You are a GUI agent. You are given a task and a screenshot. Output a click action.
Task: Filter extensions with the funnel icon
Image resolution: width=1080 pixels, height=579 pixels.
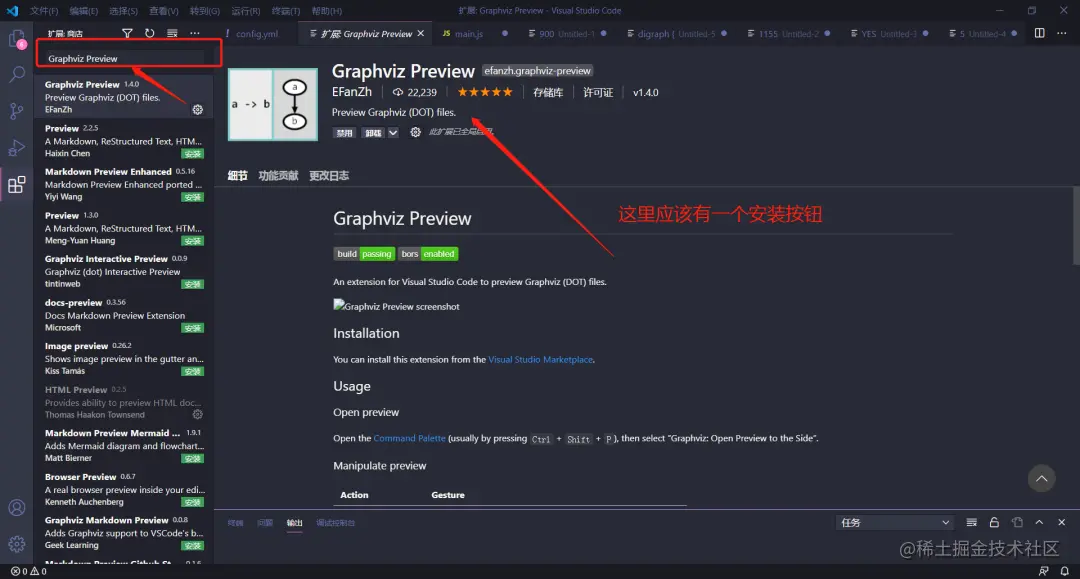point(127,33)
